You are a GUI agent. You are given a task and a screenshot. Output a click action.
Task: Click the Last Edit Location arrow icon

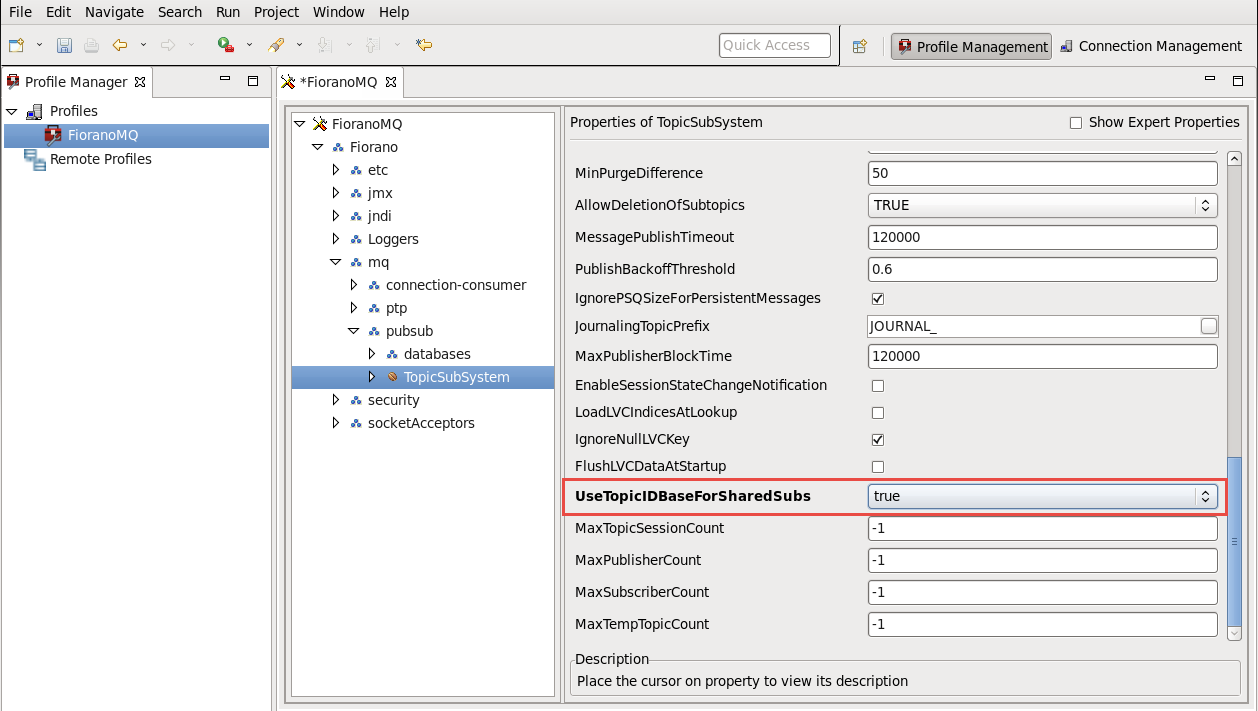coord(424,45)
